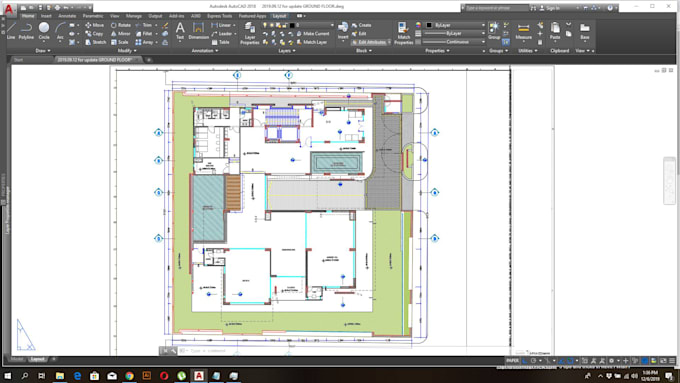The image size is (680, 383).
Task: Open the AutoCAD application menu
Action: (x=9, y=8)
